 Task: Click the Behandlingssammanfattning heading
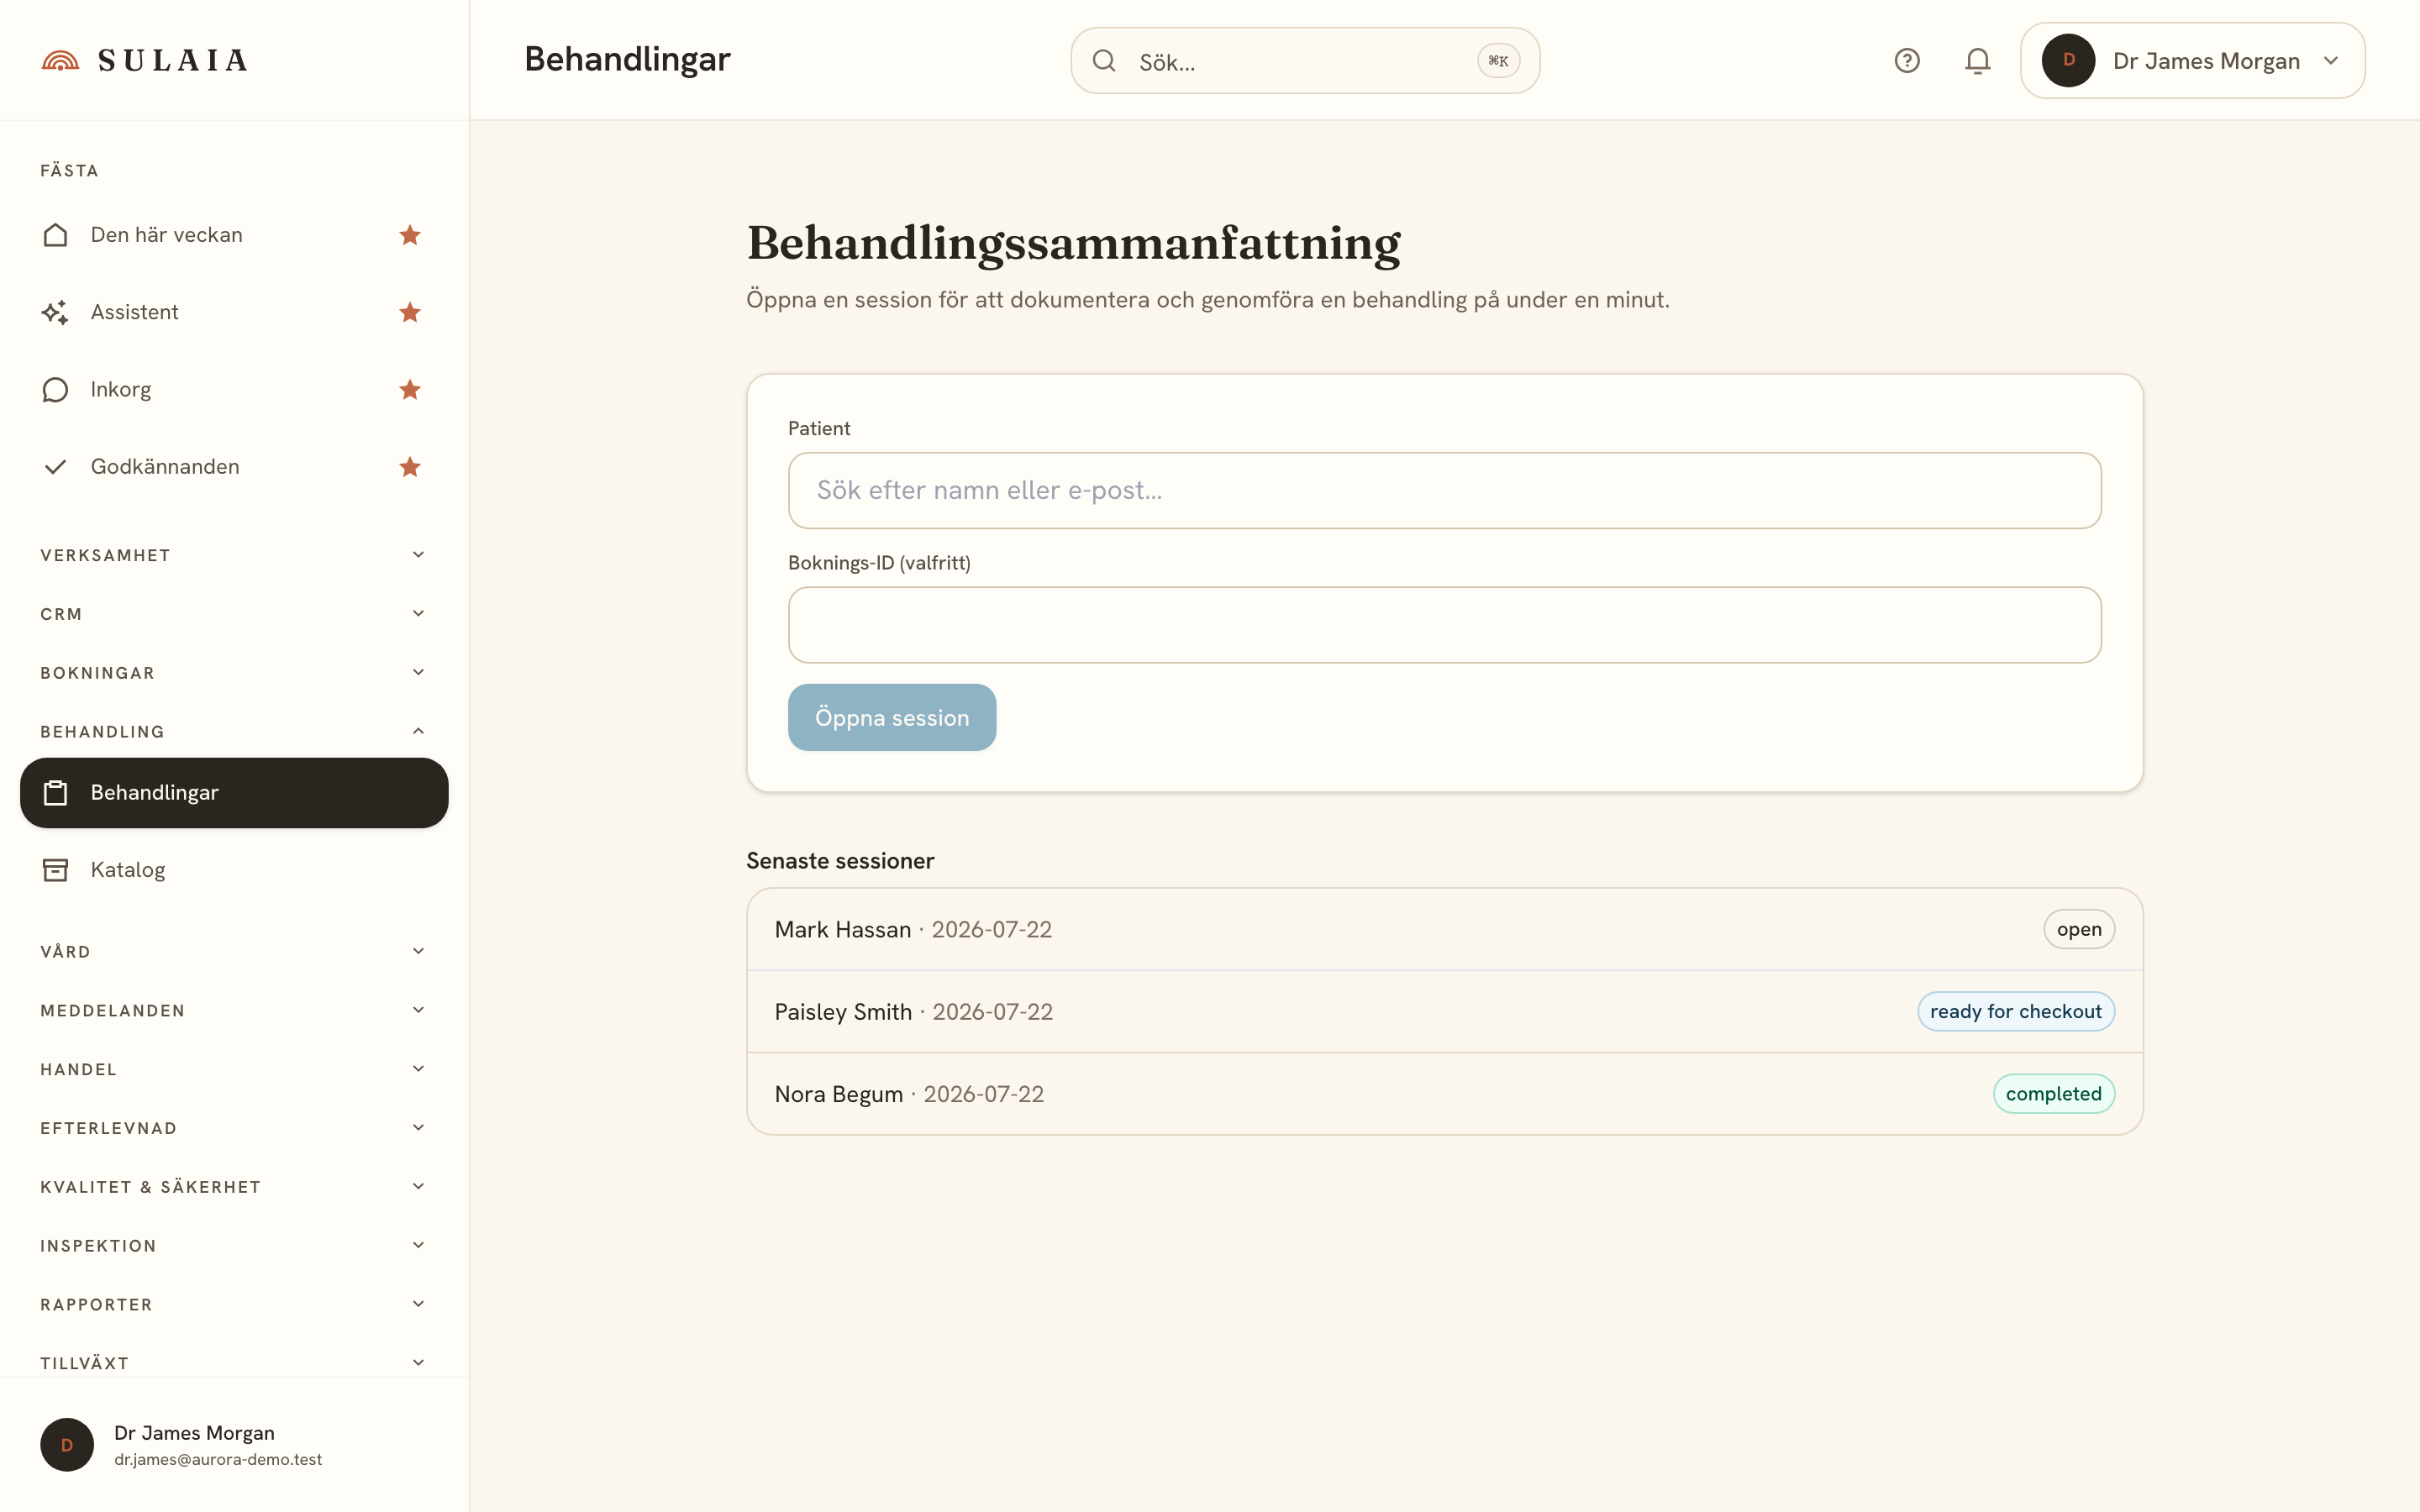[1074, 243]
